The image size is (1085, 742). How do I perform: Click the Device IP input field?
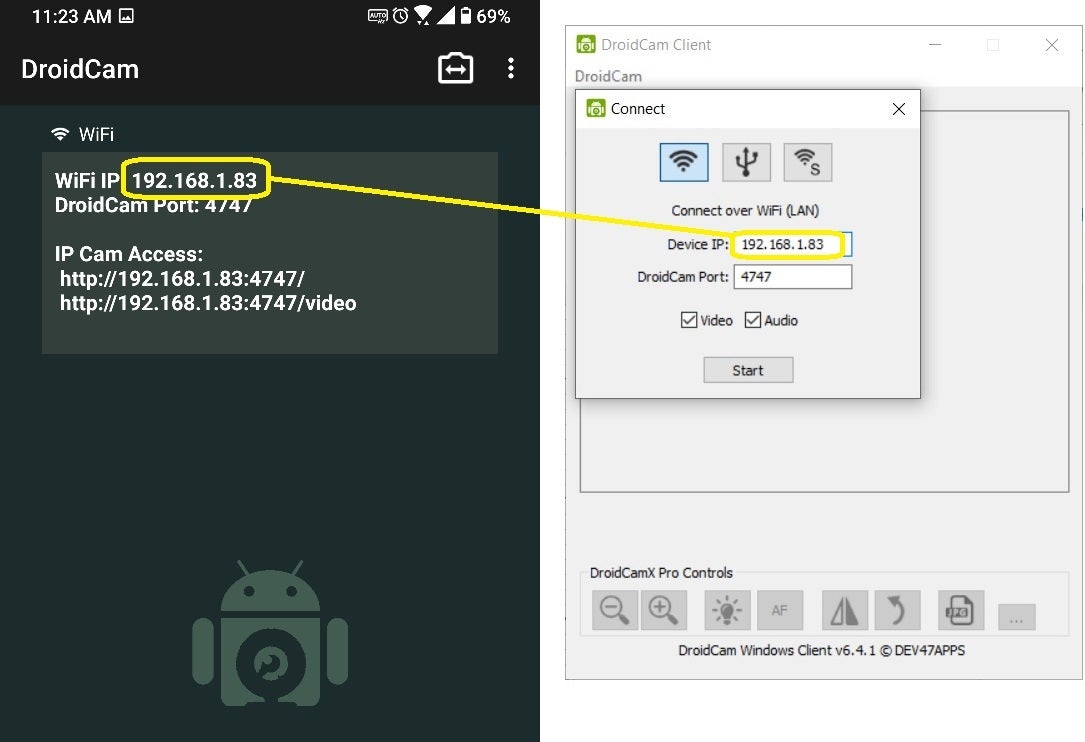792,244
